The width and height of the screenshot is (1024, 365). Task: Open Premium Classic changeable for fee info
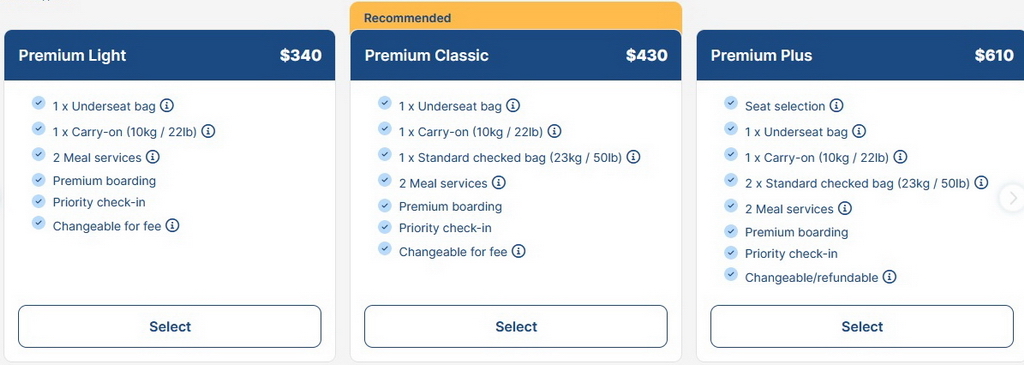(x=519, y=251)
